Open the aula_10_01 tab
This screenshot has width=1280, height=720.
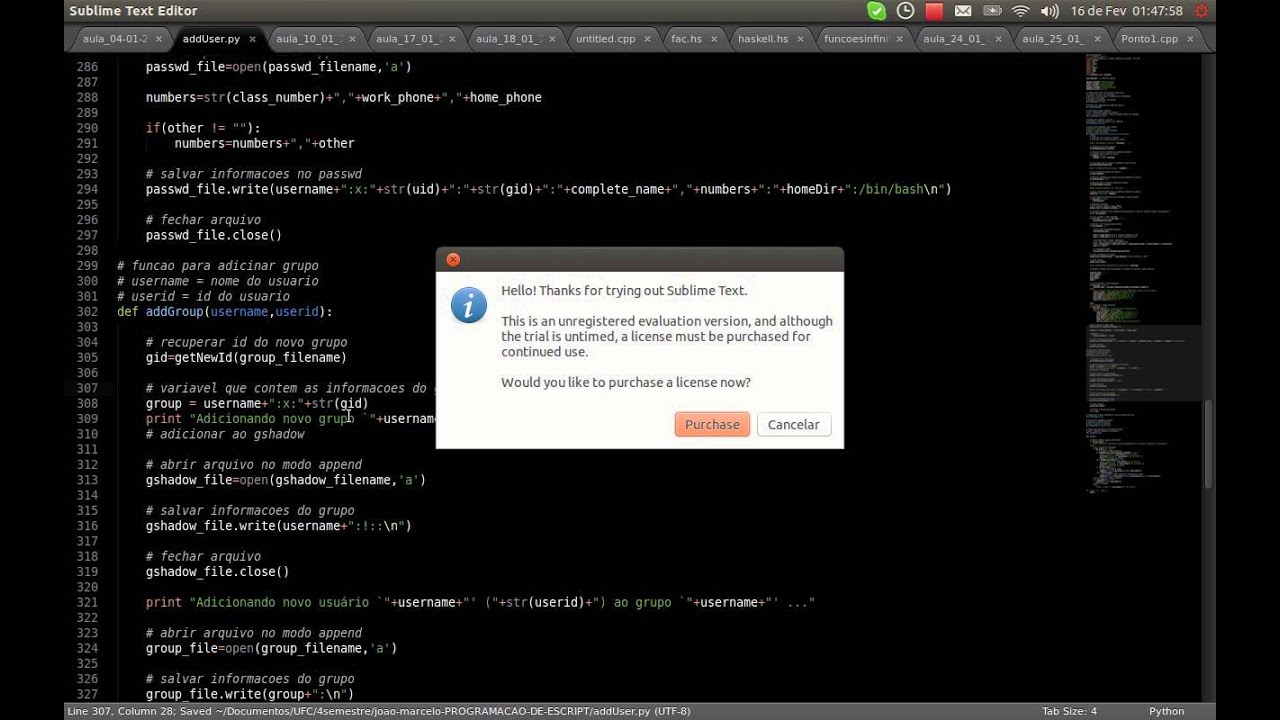point(309,39)
